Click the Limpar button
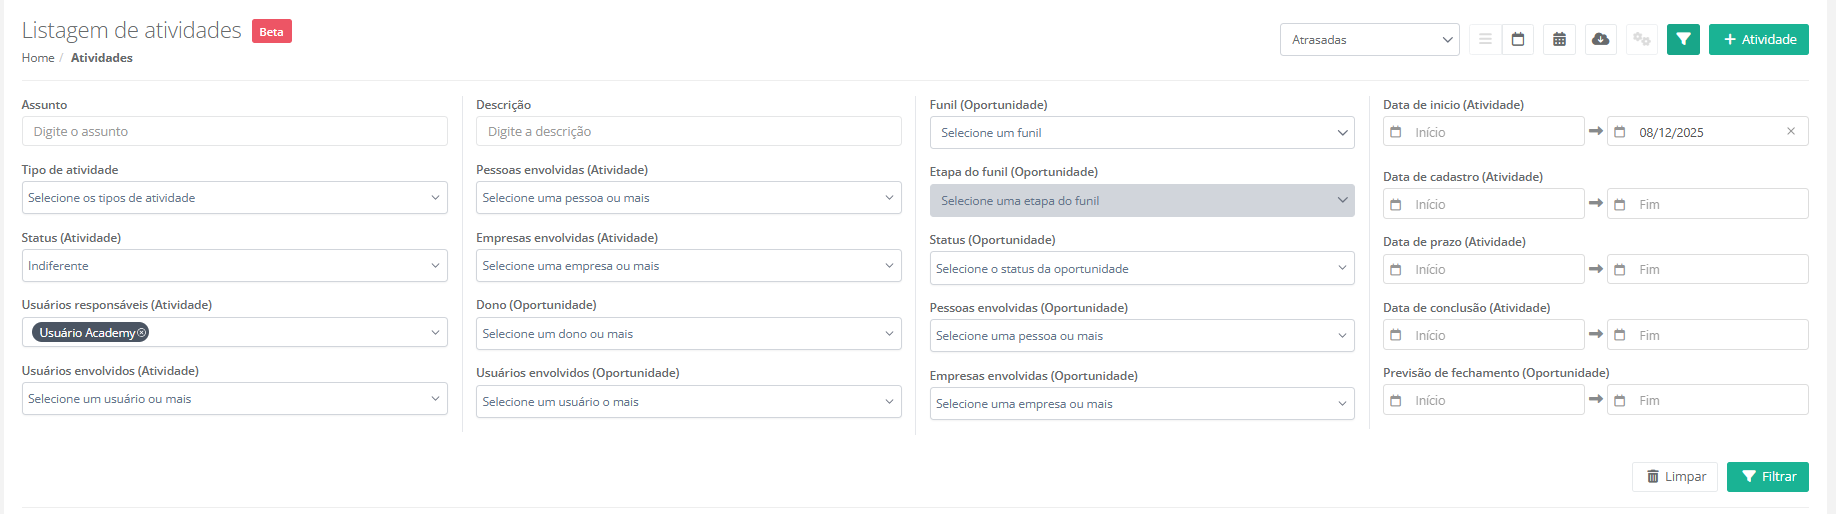The image size is (1836, 514). click(1675, 477)
